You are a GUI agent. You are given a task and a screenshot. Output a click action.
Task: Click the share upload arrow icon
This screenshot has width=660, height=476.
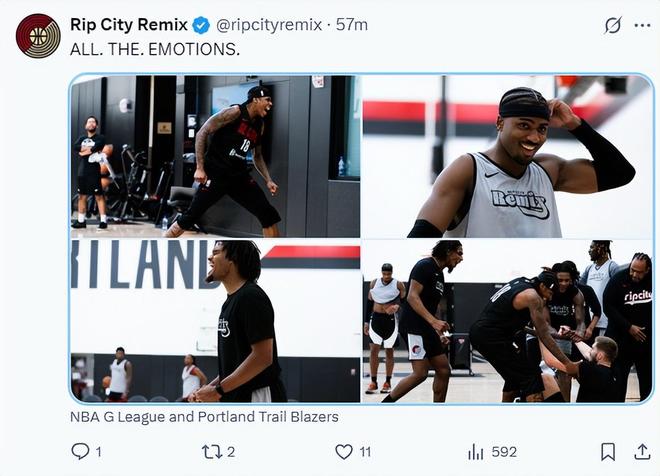click(640, 452)
